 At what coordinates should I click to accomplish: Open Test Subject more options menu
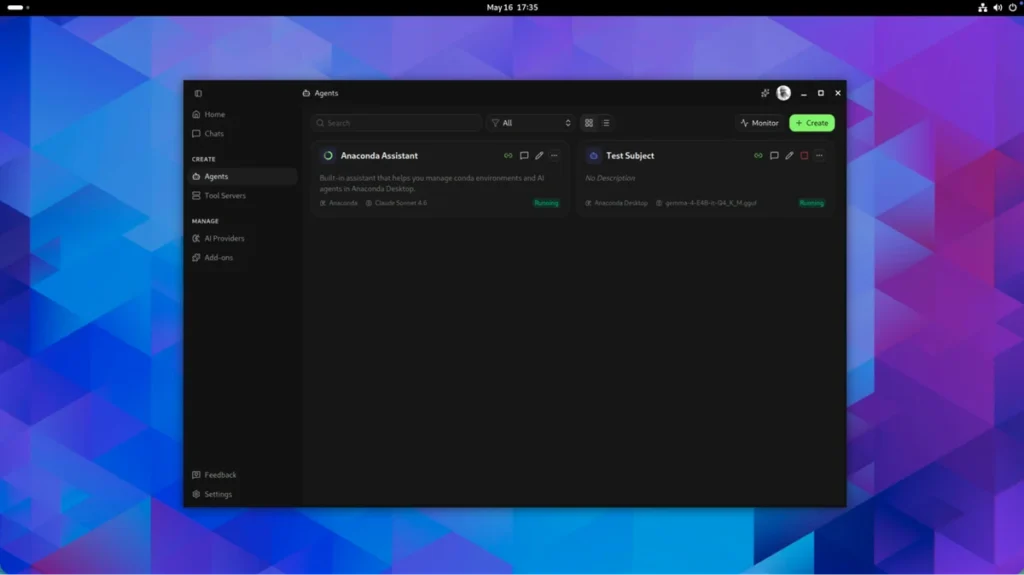coord(820,156)
